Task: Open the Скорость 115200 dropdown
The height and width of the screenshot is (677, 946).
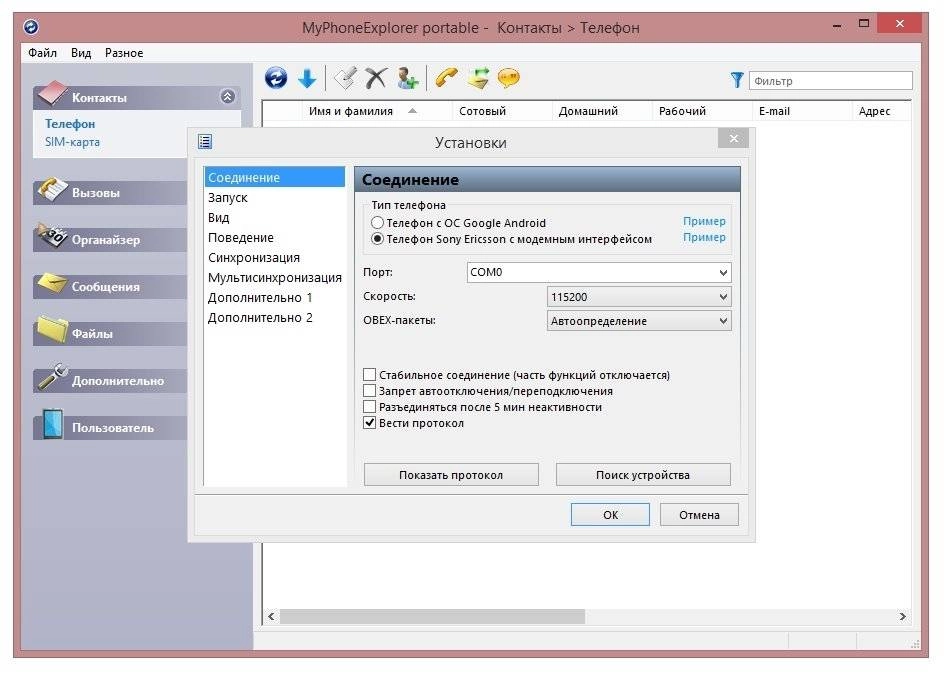Action: pyautogui.click(x=640, y=297)
